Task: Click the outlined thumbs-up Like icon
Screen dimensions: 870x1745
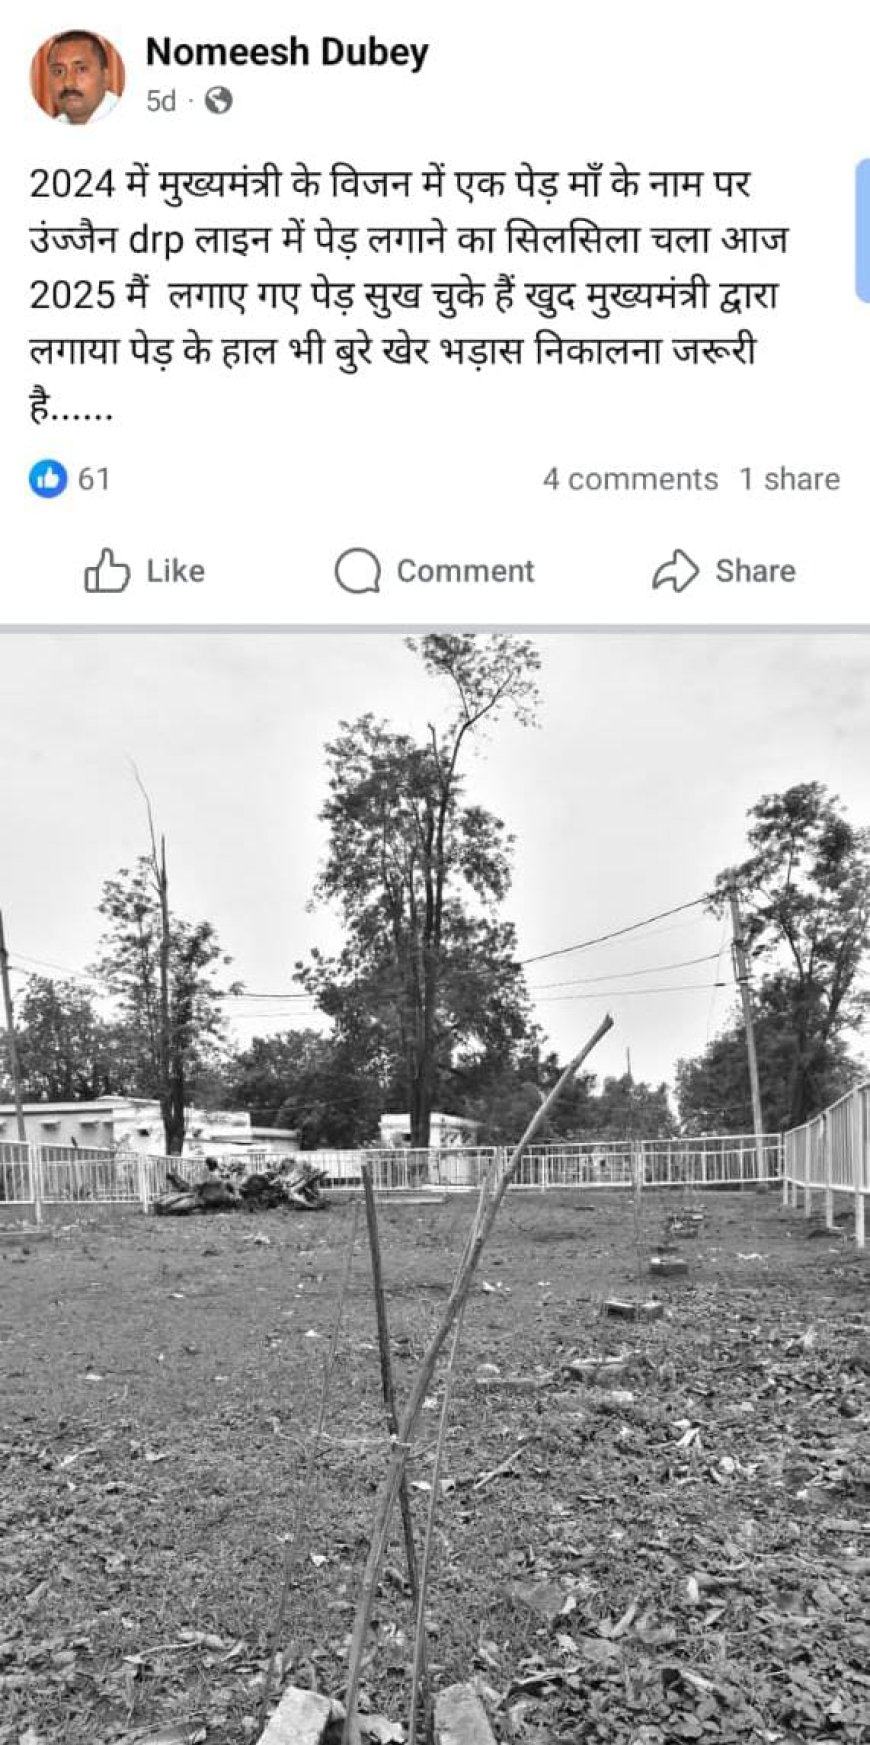Action: tap(107, 571)
